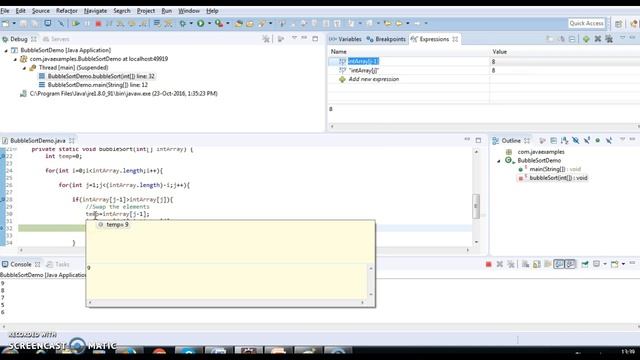Switch to the Variables tab
The width and height of the screenshot is (640, 360).
346,39
